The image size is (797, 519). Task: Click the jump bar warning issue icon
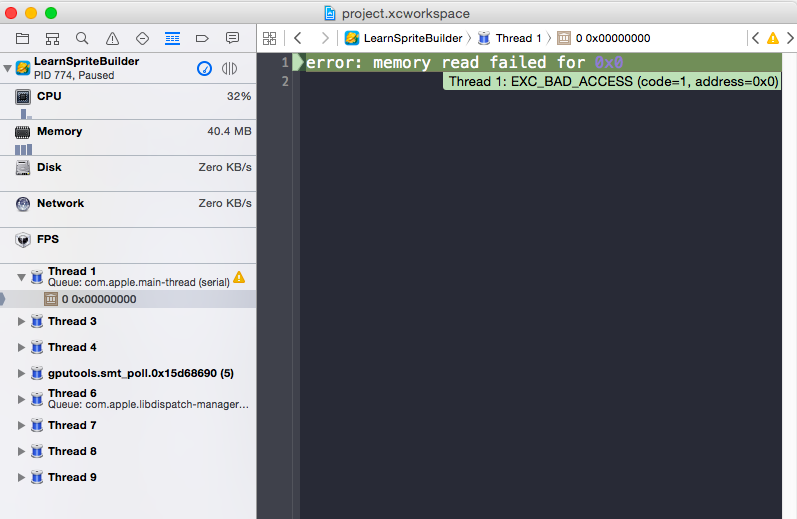[773, 38]
